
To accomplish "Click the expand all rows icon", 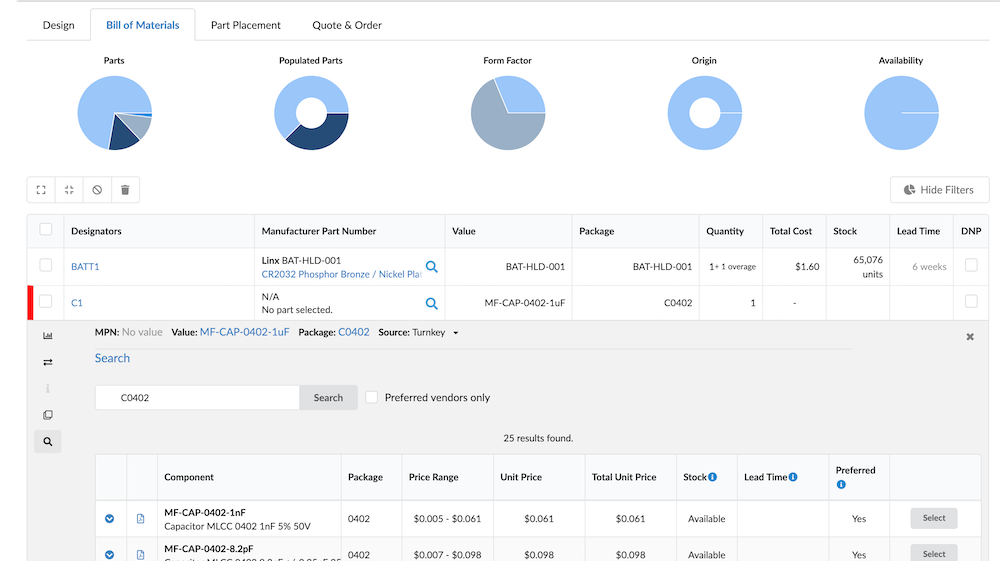I will (x=41, y=190).
